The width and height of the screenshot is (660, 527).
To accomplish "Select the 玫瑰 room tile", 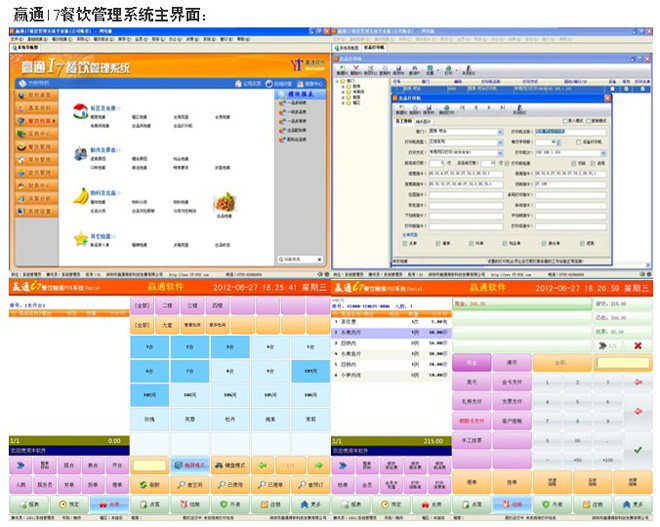I will [150, 419].
